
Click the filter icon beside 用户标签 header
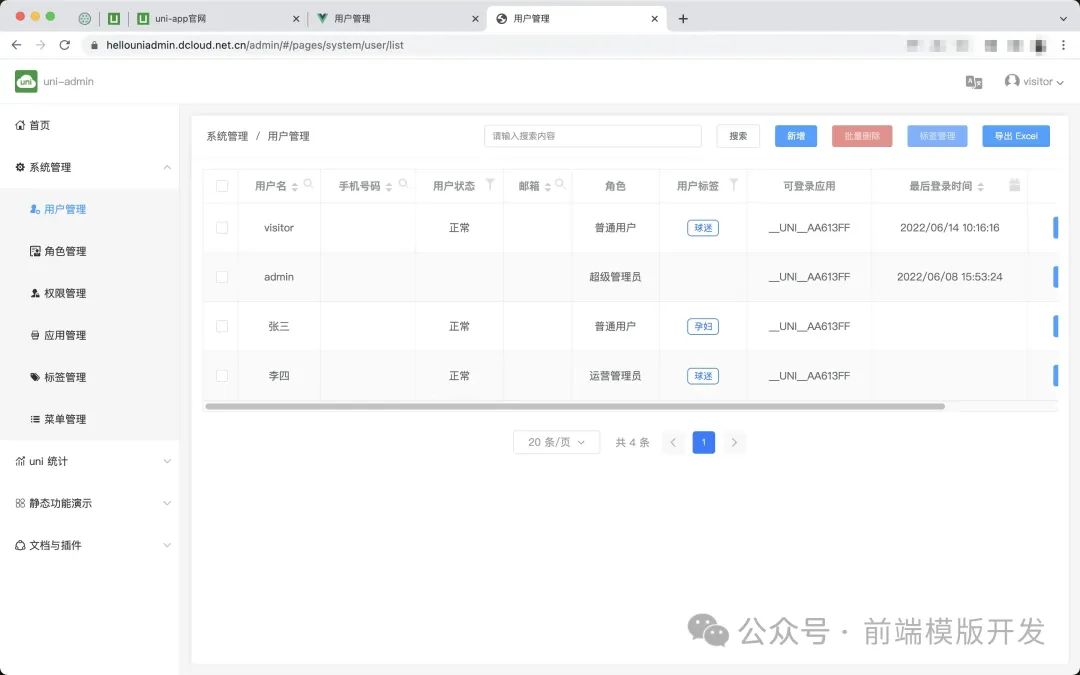click(x=734, y=184)
